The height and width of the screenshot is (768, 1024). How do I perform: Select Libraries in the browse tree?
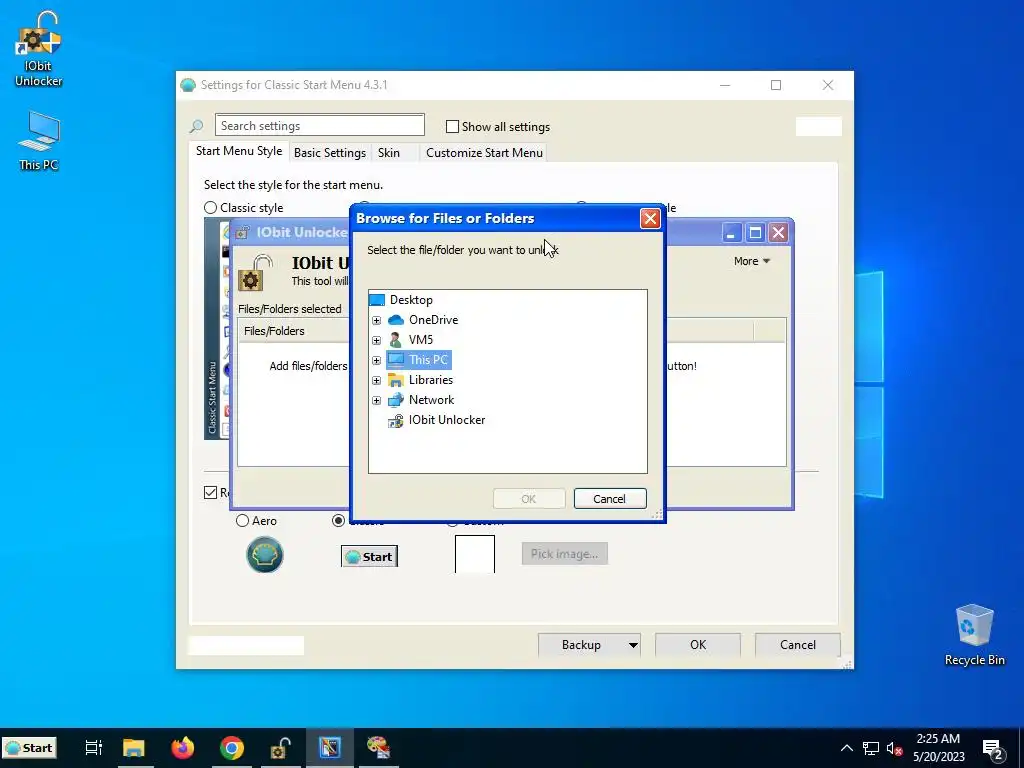[x=430, y=380]
